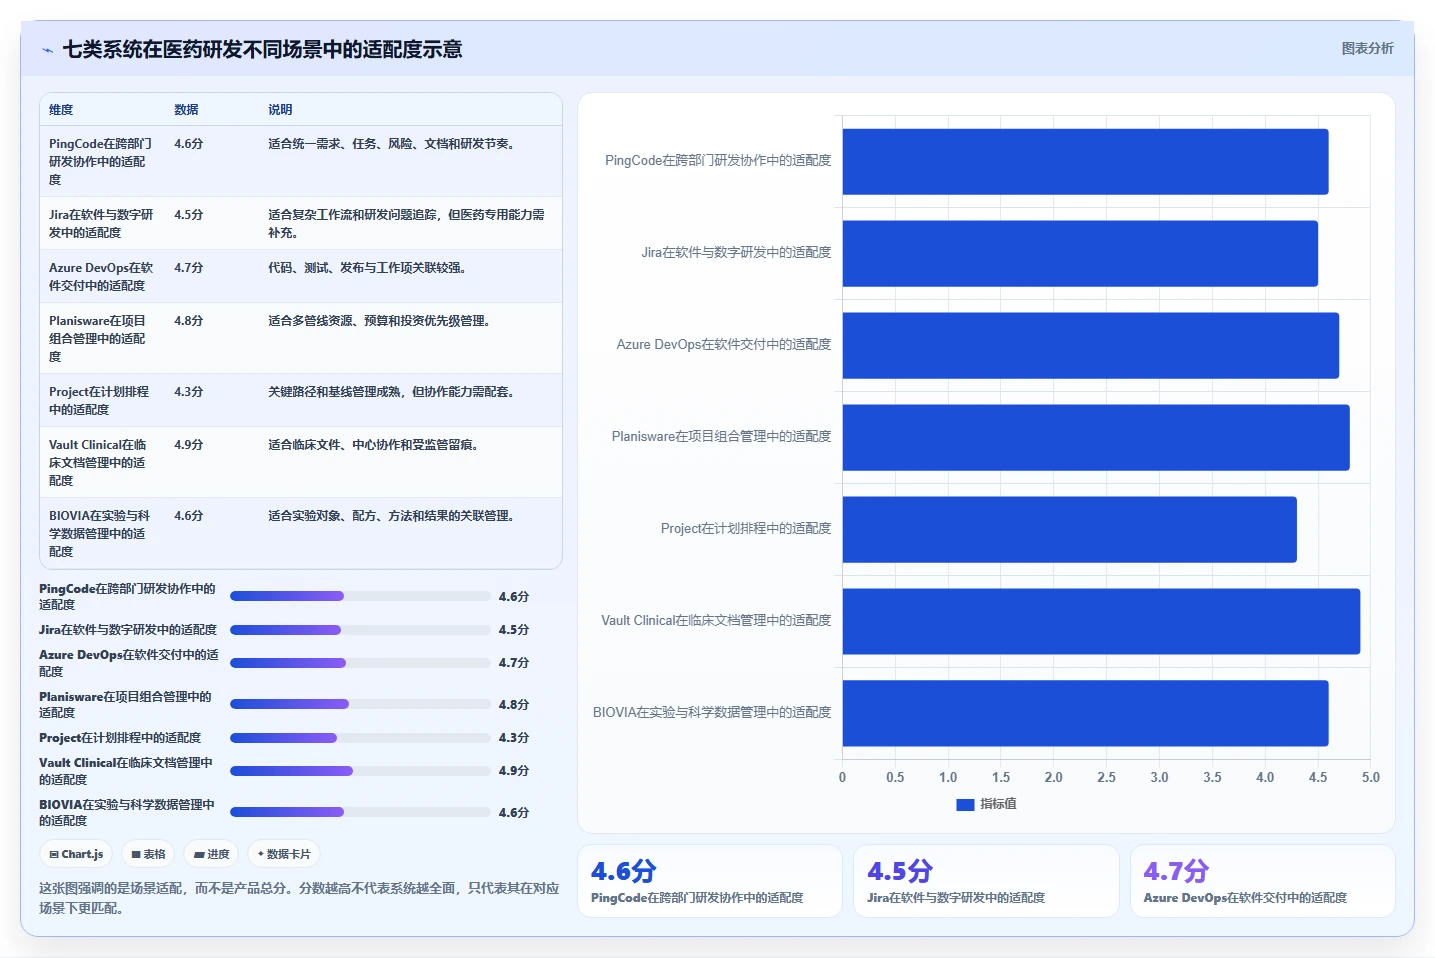The height and width of the screenshot is (958, 1435).
Task: Click the PingCode progress bar showing 4.6分
Action: pos(360,596)
